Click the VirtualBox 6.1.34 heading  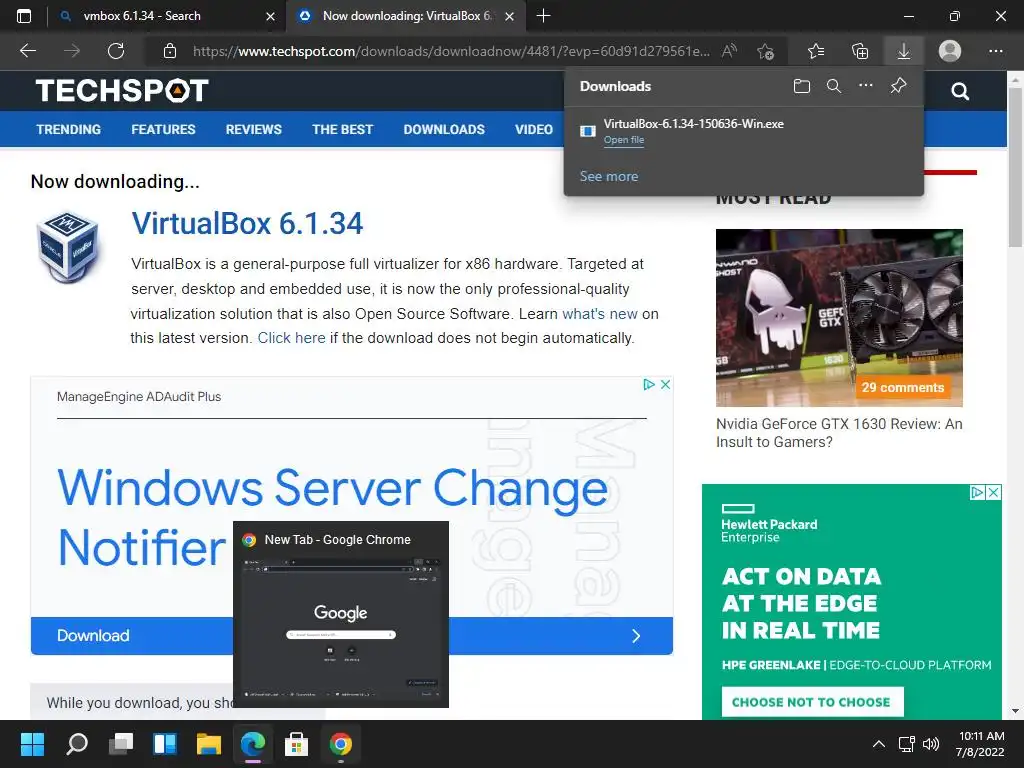[x=247, y=223]
